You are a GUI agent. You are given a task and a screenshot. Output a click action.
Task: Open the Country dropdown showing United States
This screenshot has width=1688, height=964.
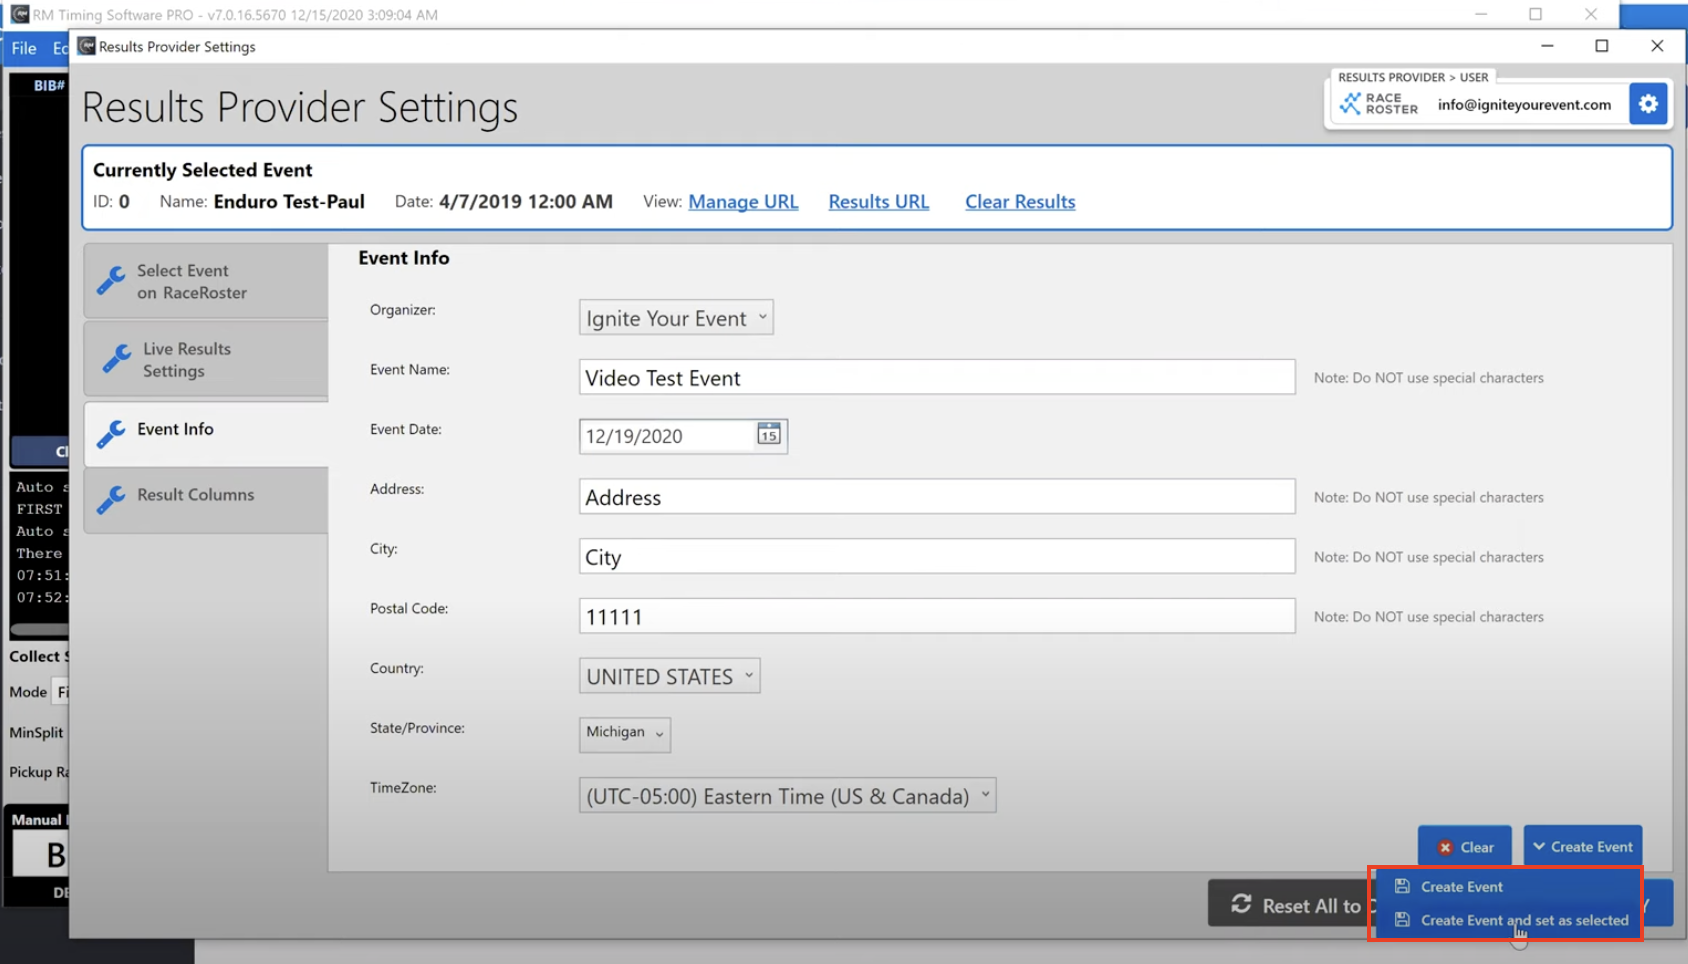[669, 676]
